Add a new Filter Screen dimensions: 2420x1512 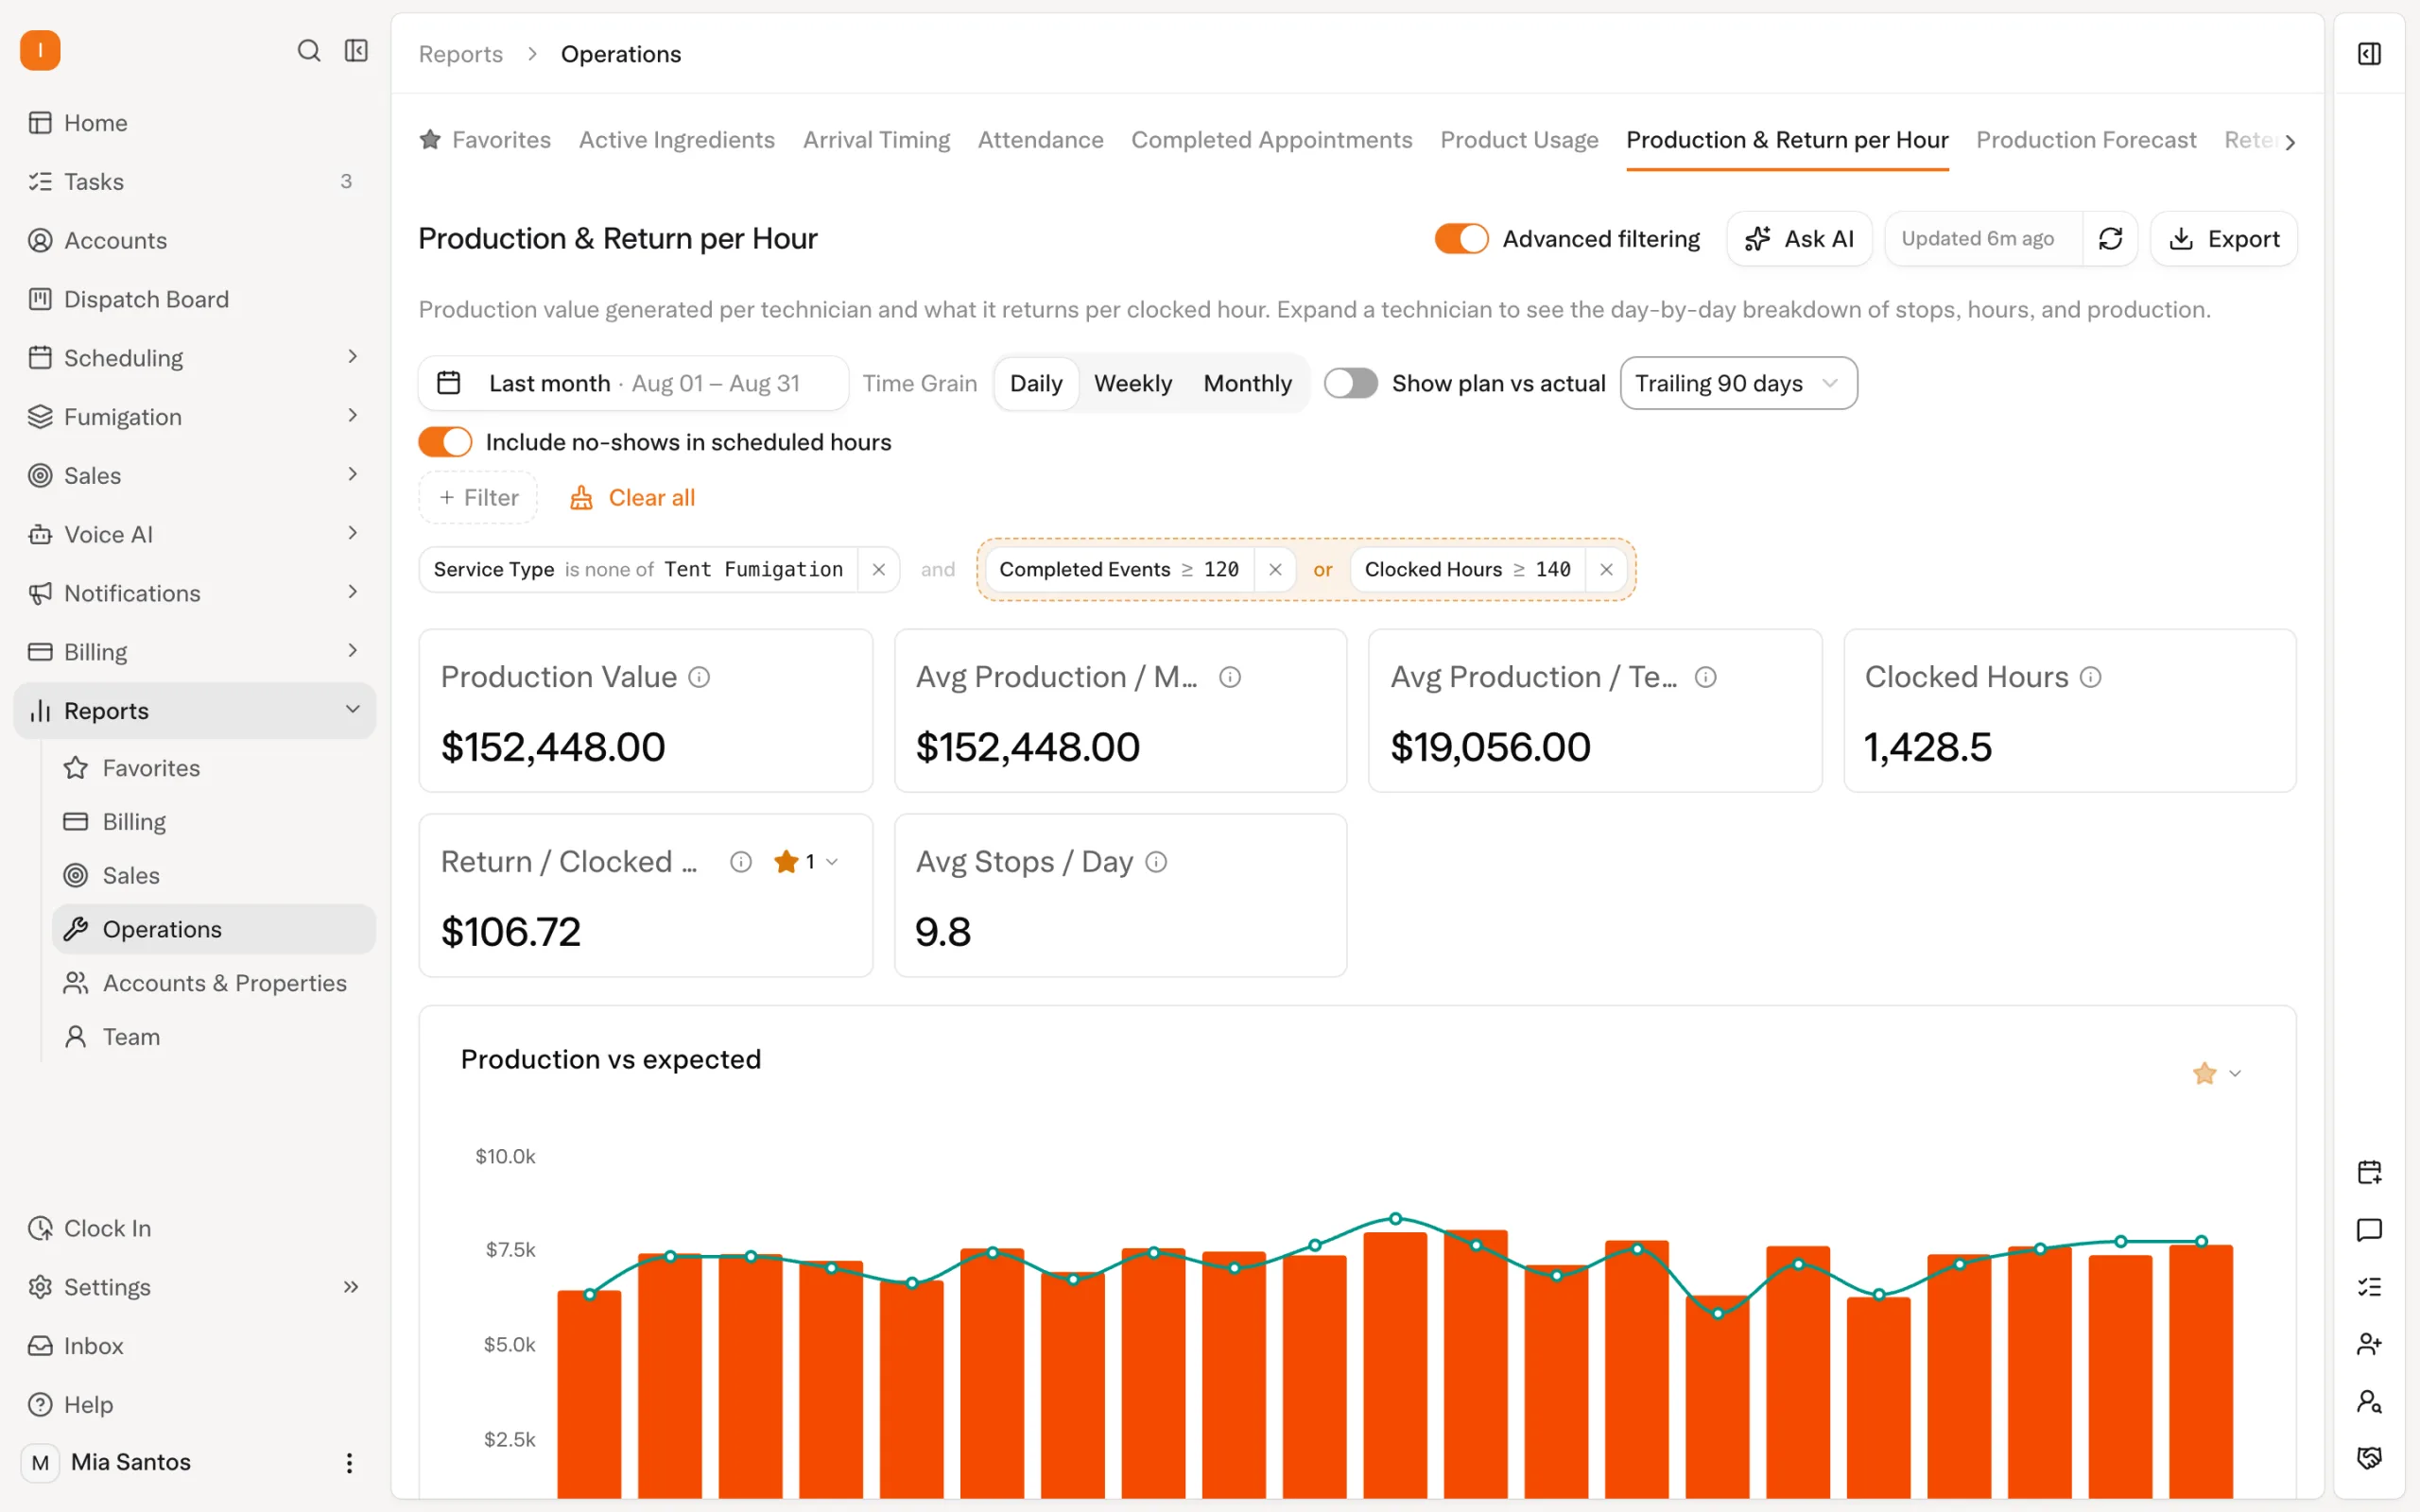[478, 498]
